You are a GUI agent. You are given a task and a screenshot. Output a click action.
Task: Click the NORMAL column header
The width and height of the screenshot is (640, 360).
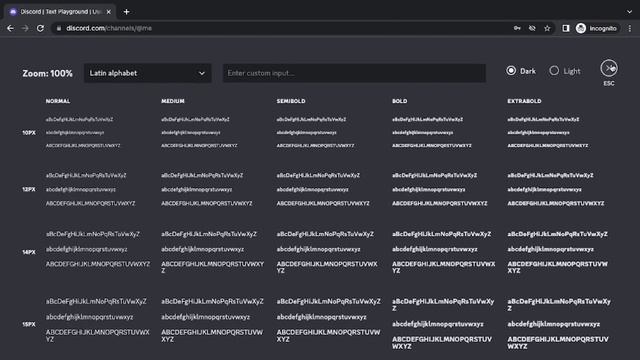(x=58, y=101)
